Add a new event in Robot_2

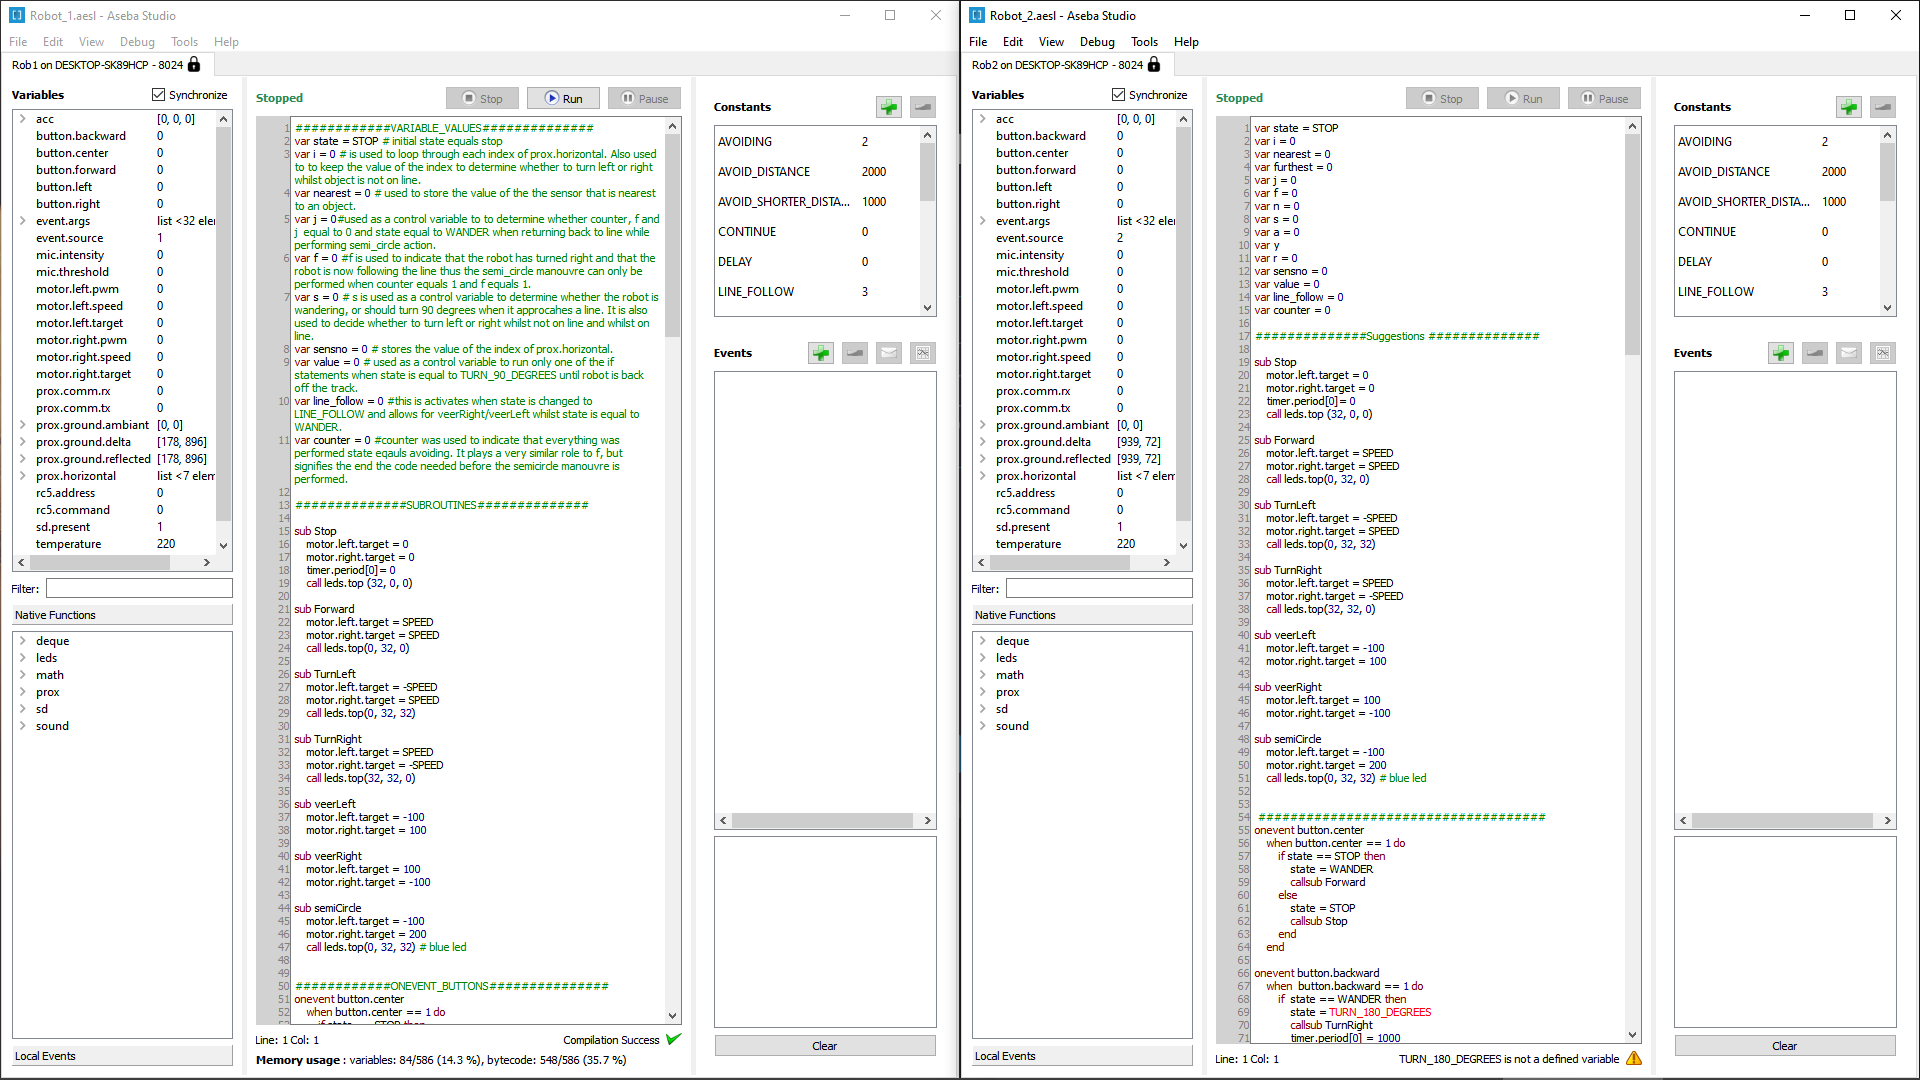tap(1780, 353)
